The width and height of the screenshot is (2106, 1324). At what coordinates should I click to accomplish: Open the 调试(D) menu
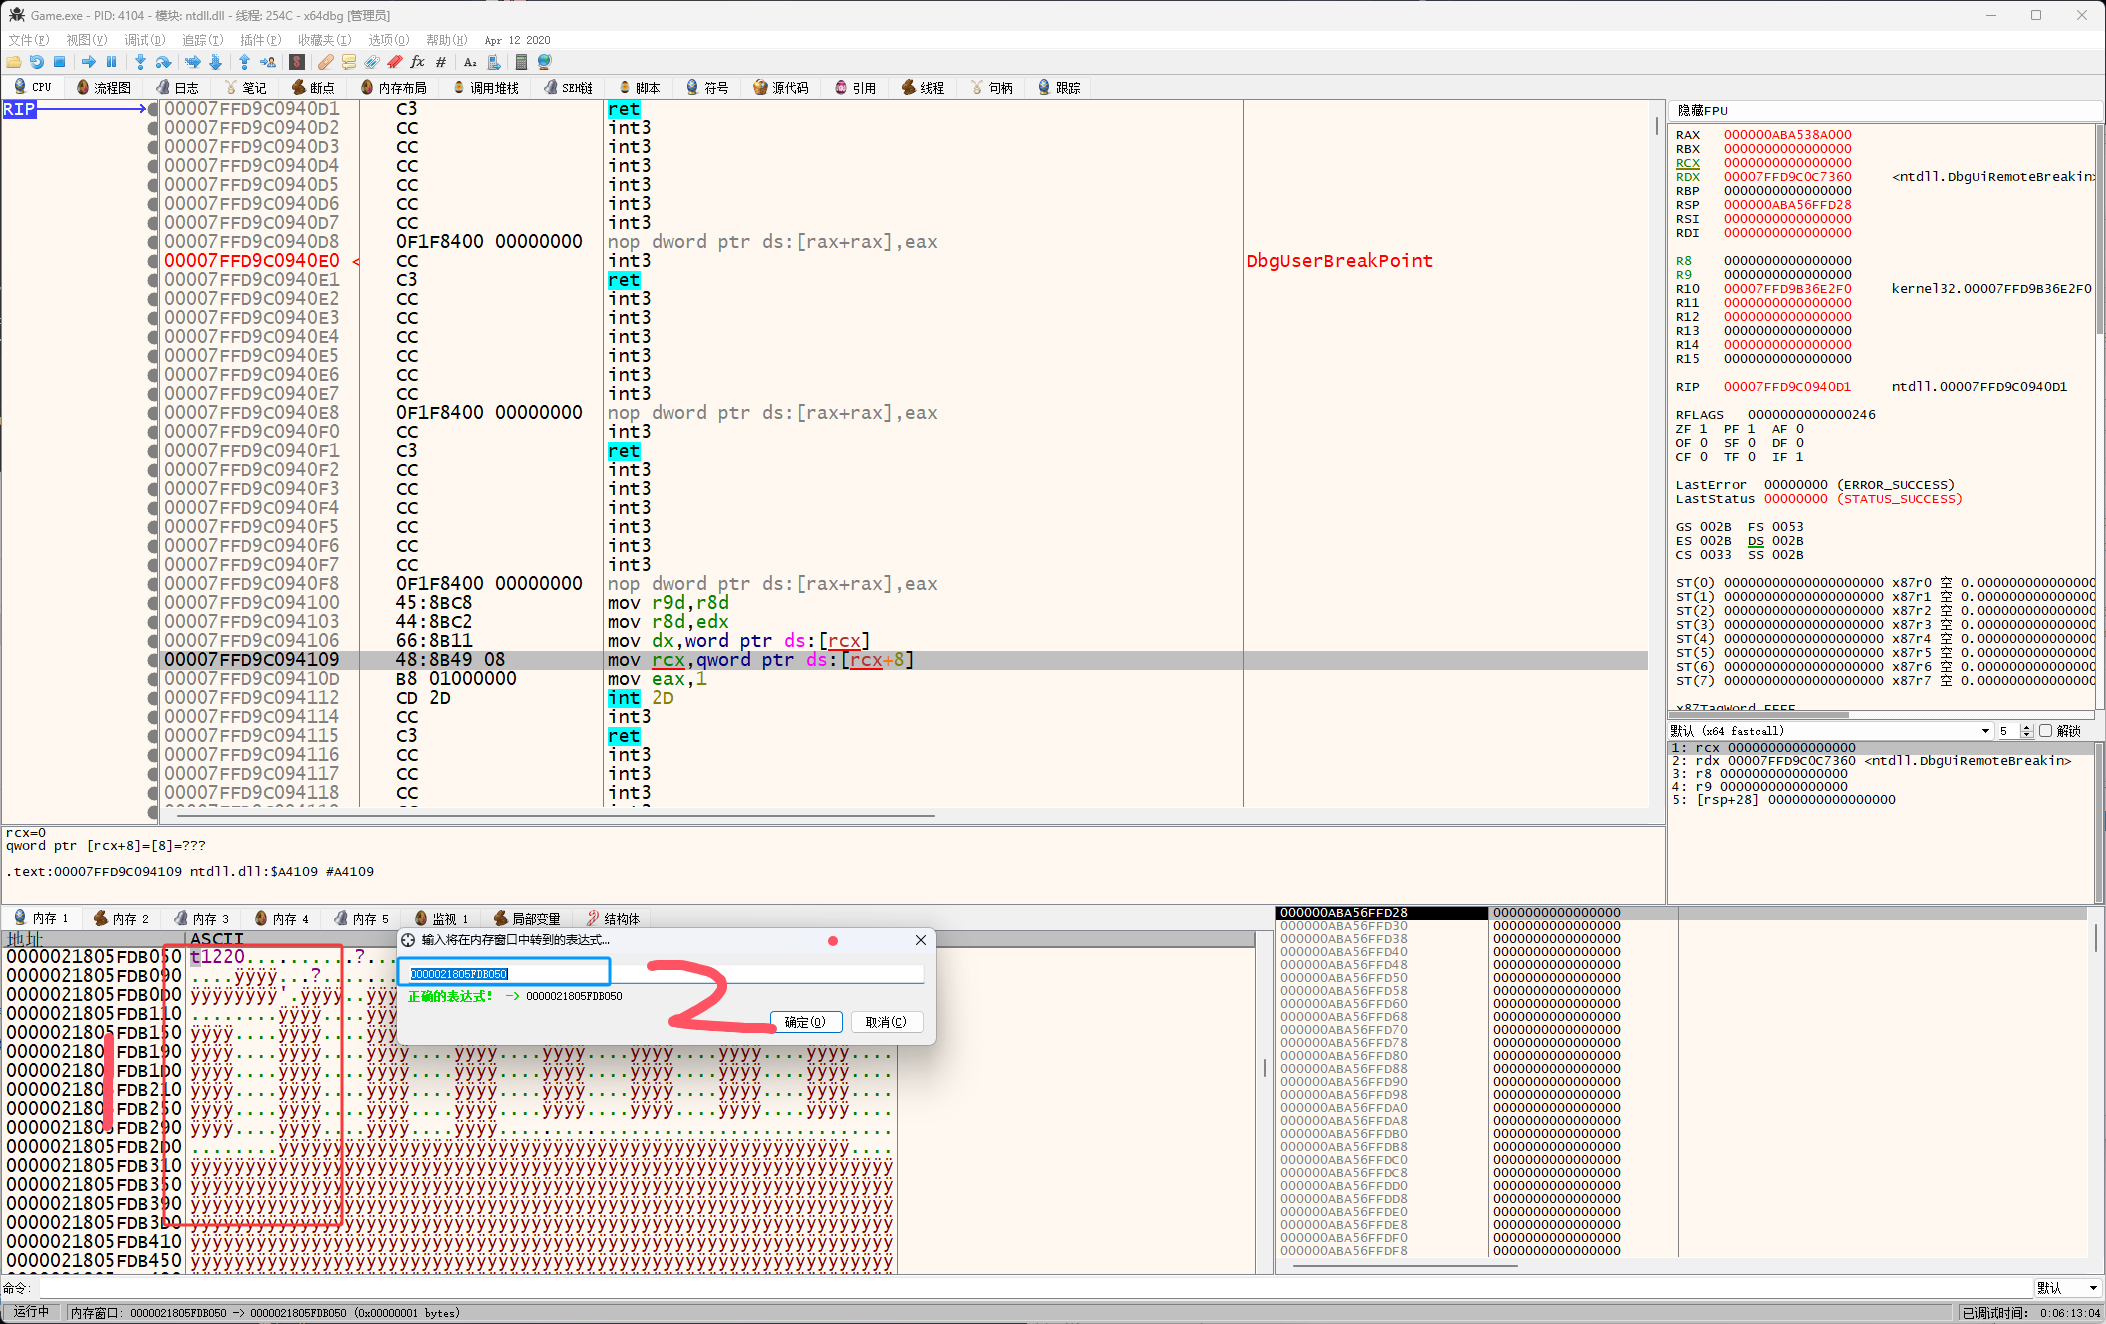point(144,40)
